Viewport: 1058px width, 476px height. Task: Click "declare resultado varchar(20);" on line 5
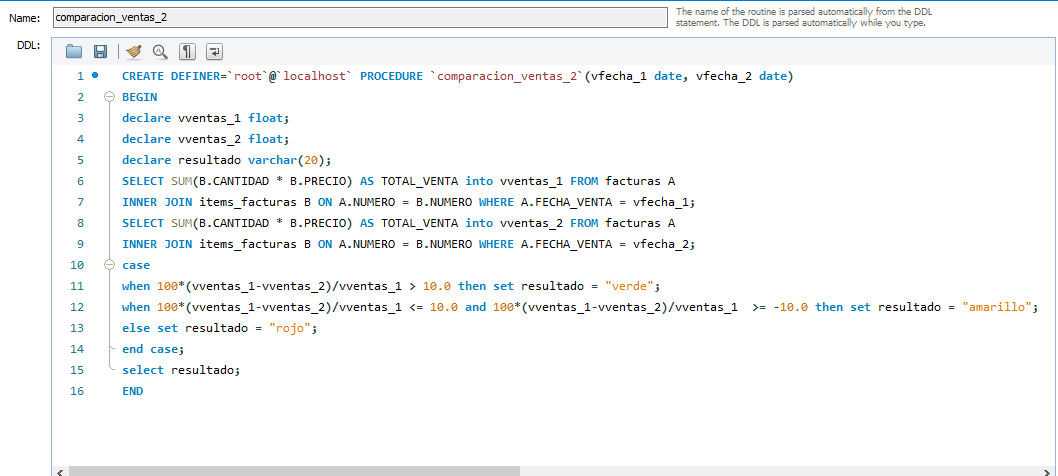point(227,160)
